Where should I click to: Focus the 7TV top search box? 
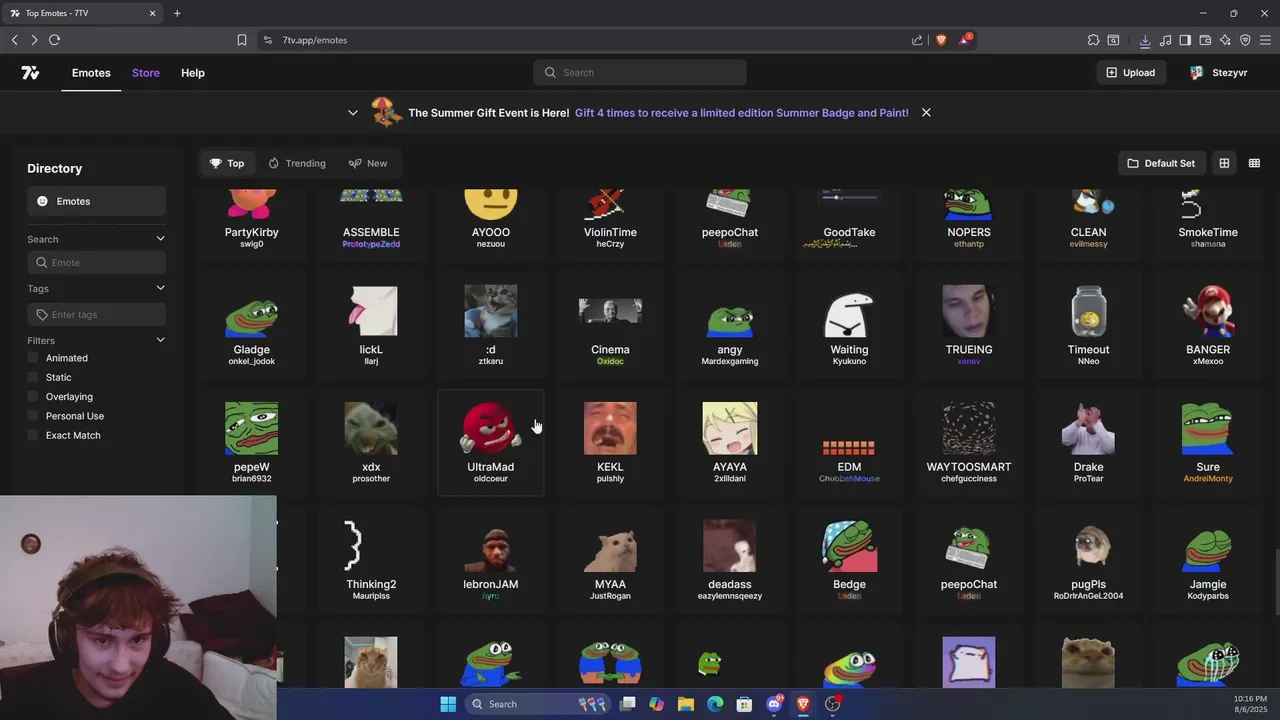tap(640, 73)
